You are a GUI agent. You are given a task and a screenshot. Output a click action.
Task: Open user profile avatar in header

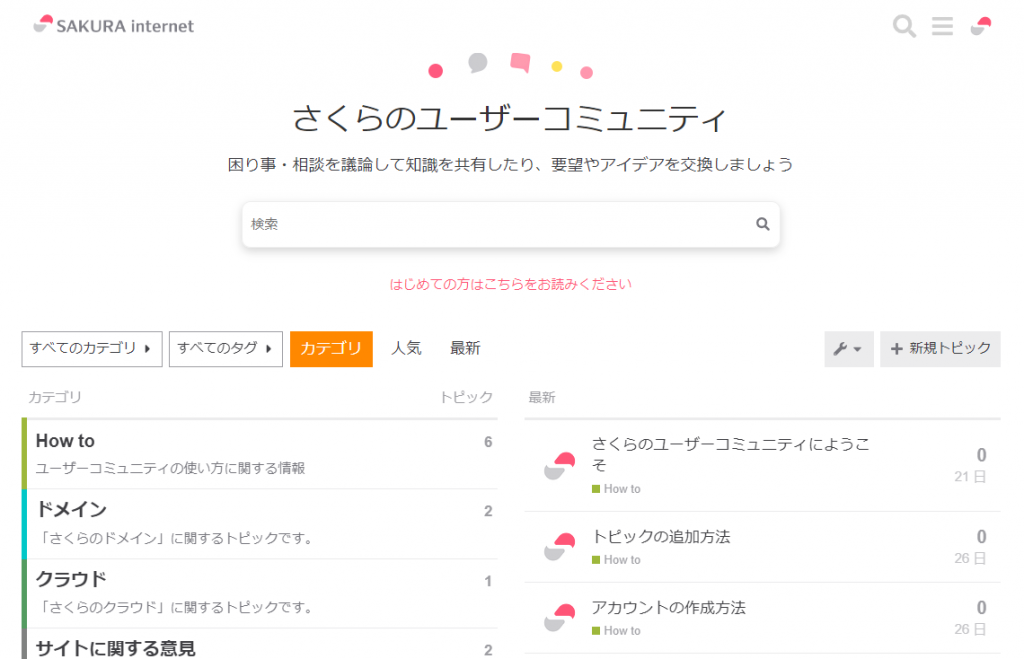981,26
